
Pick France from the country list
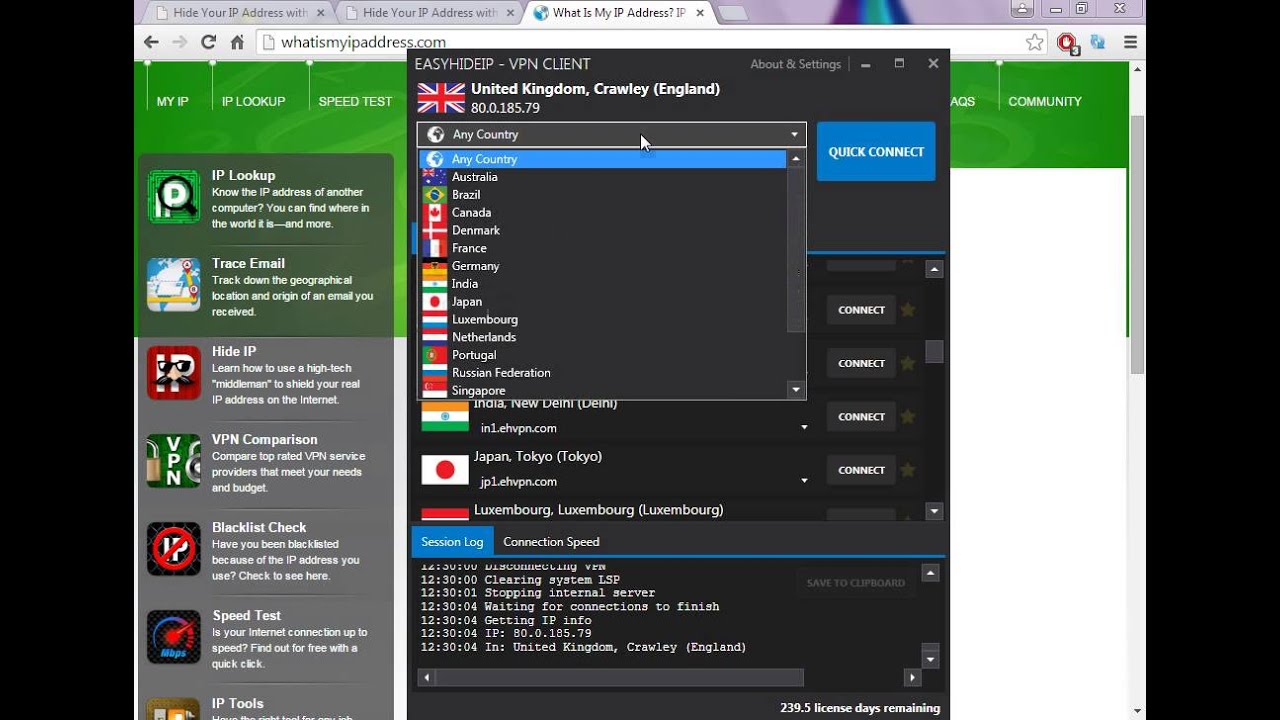[603, 248]
